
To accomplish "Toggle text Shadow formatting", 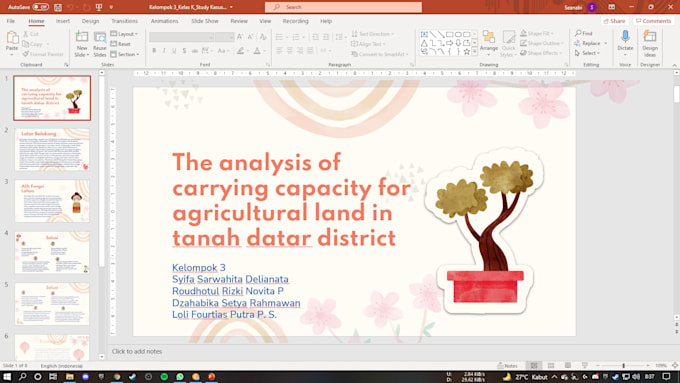I will (x=184, y=51).
